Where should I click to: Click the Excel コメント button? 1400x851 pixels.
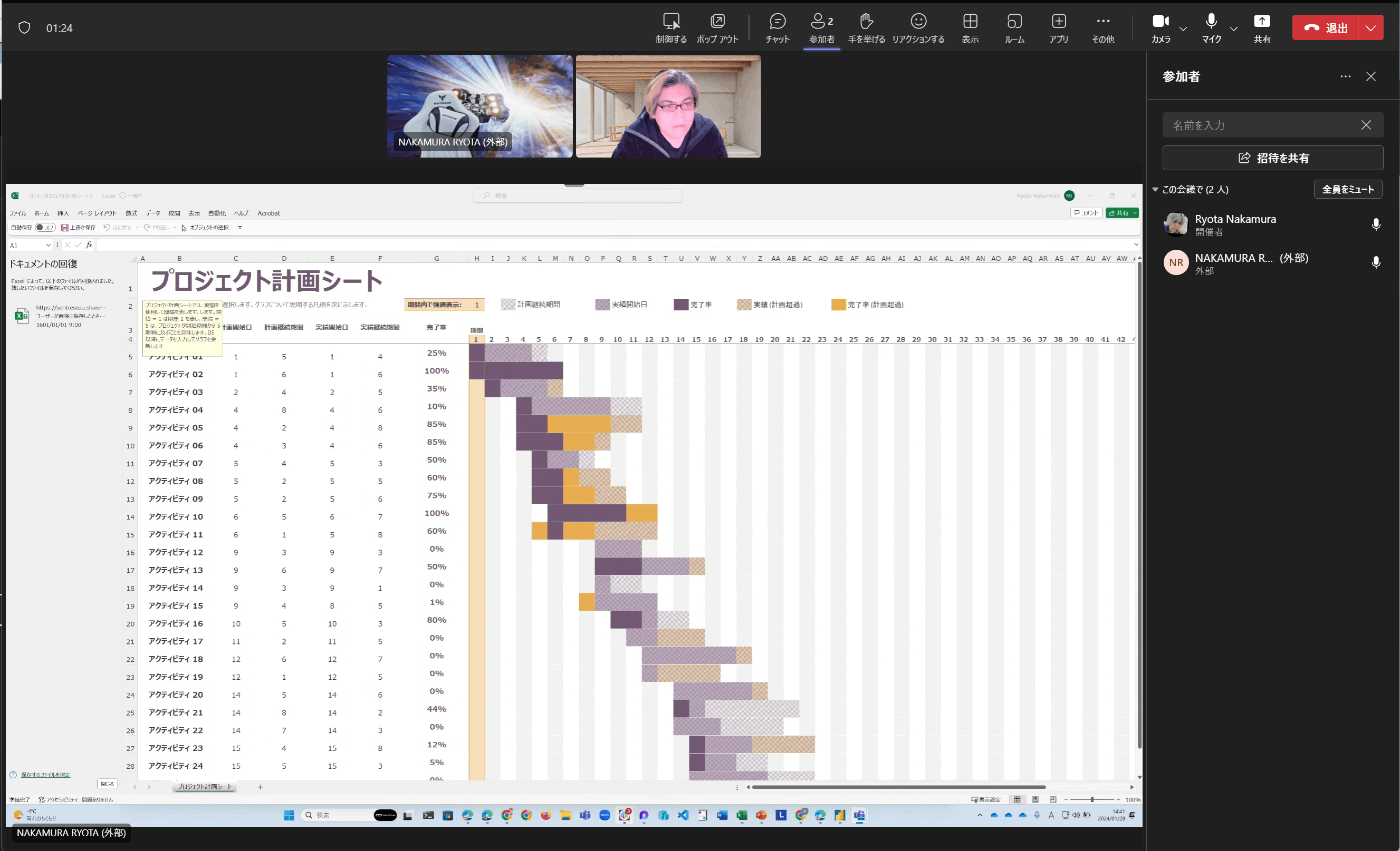coord(1086,213)
